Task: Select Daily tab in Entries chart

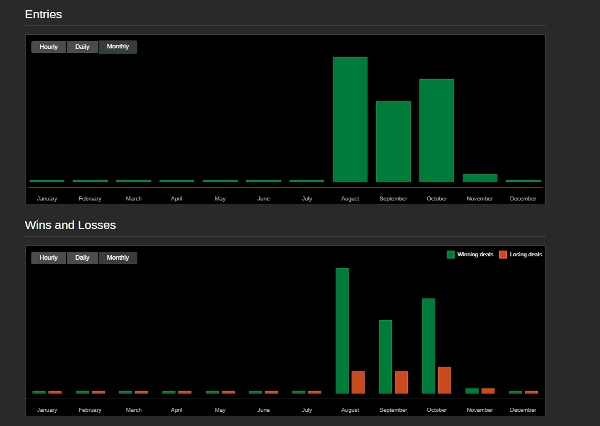Action: 82,47
